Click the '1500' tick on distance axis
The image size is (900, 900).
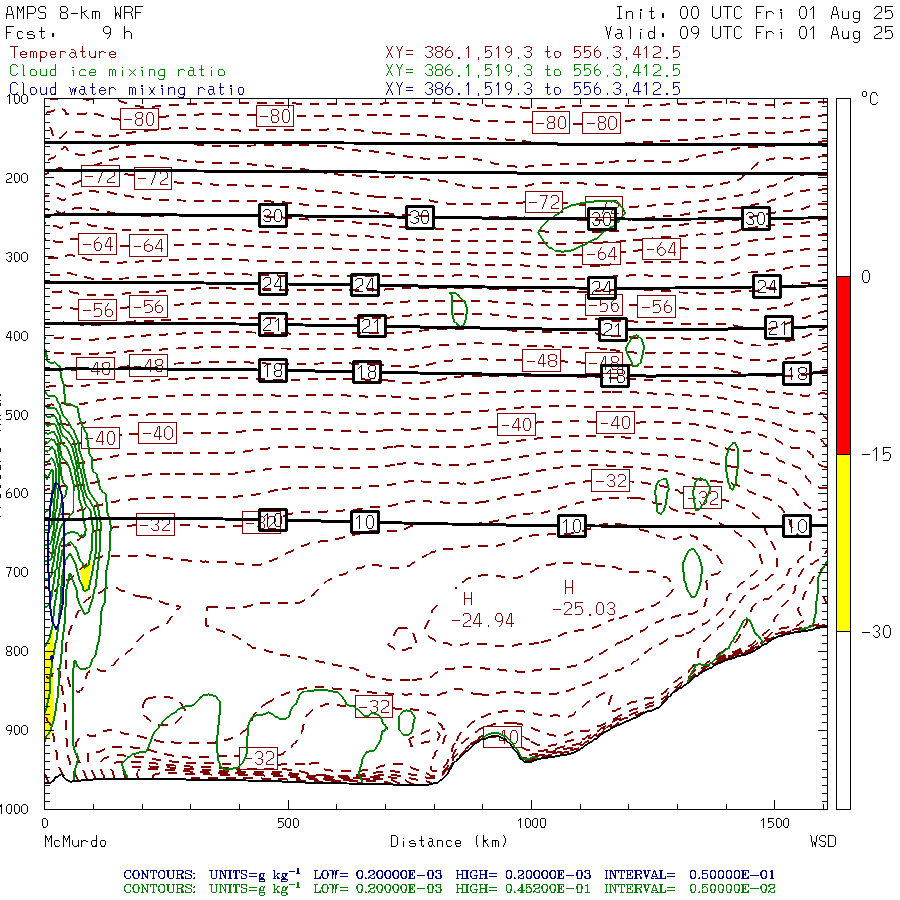(x=775, y=823)
